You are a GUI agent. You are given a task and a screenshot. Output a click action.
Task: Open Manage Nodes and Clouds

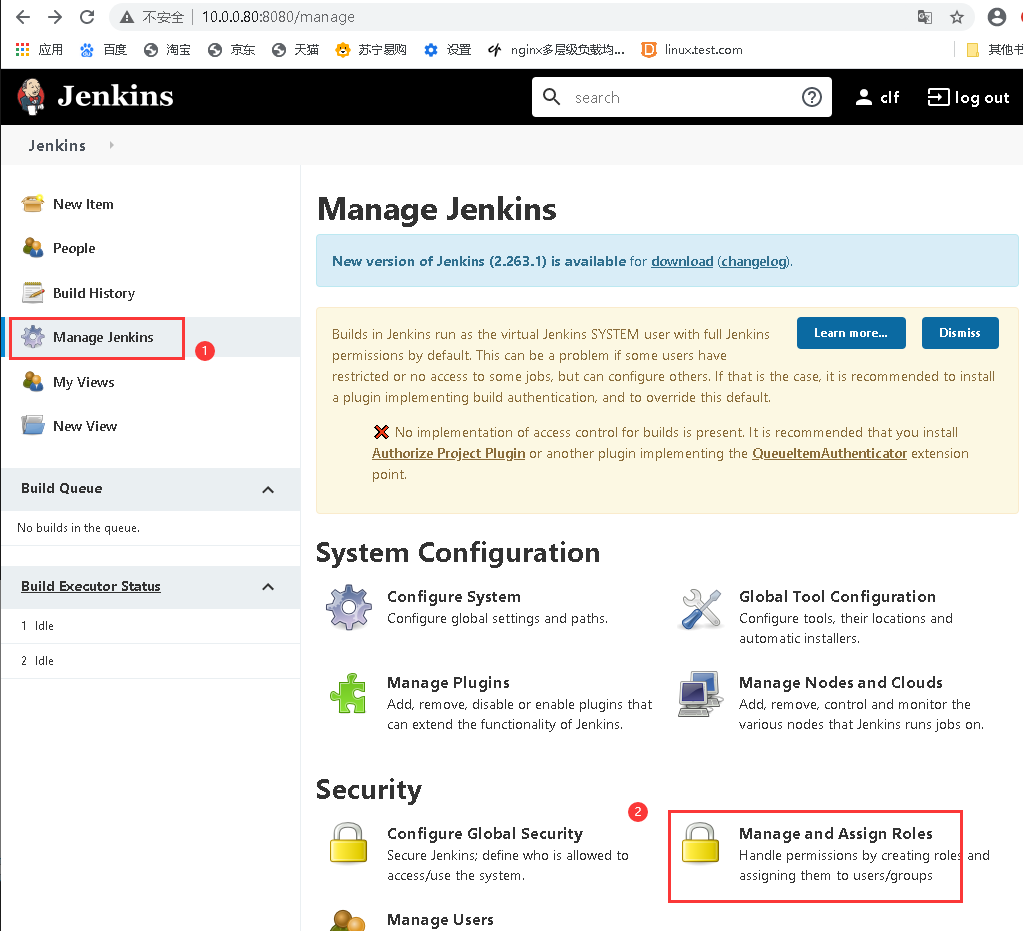[x=840, y=682]
